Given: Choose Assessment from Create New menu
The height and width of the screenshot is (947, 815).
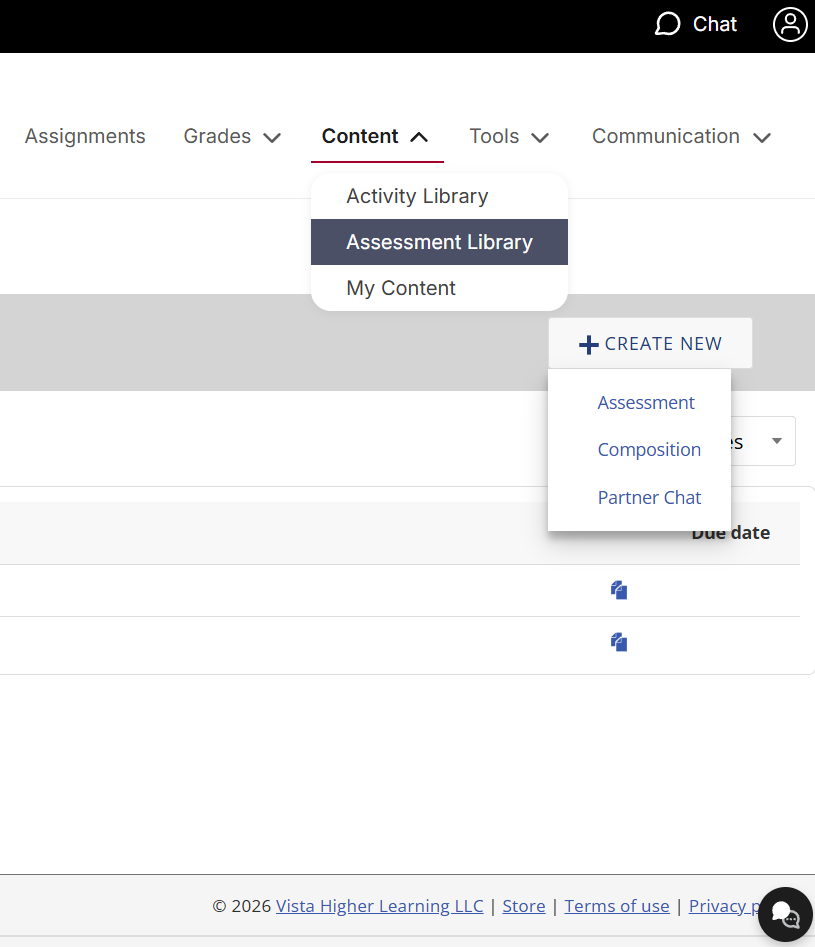Looking at the screenshot, I should [646, 403].
